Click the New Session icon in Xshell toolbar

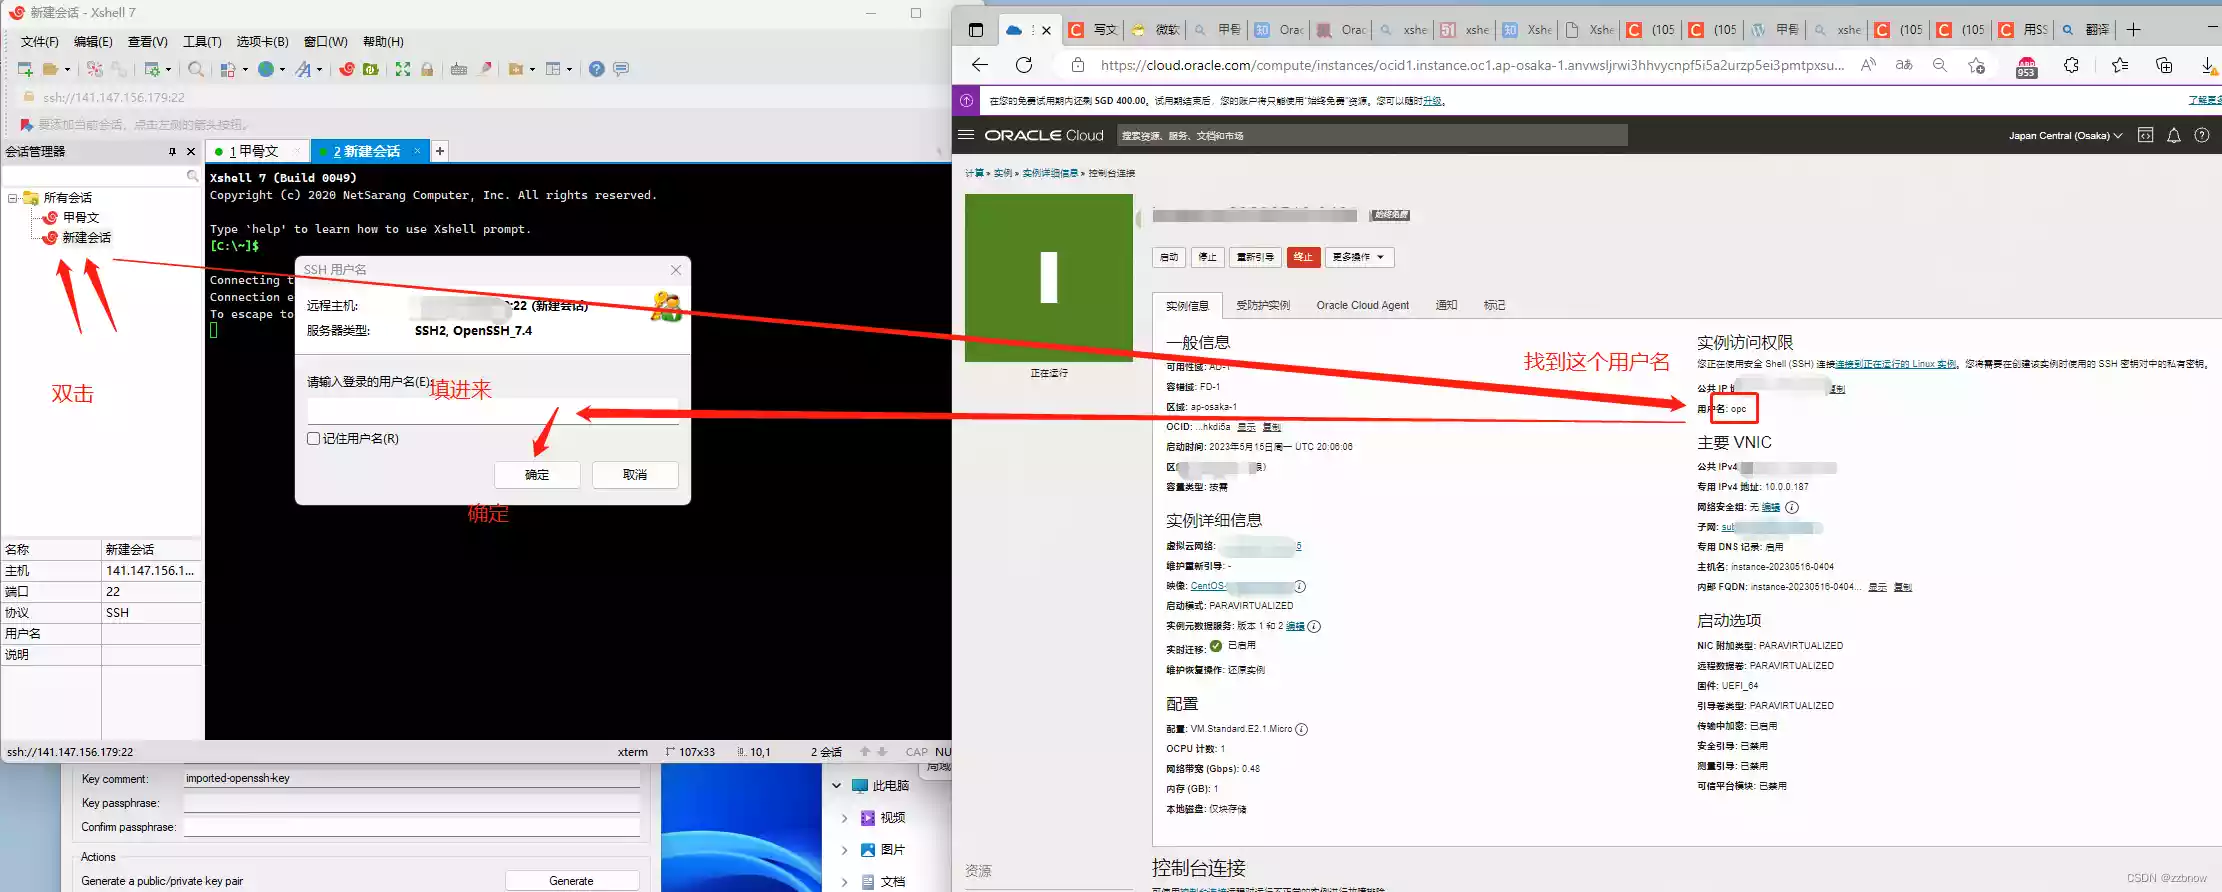click(25, 69)
